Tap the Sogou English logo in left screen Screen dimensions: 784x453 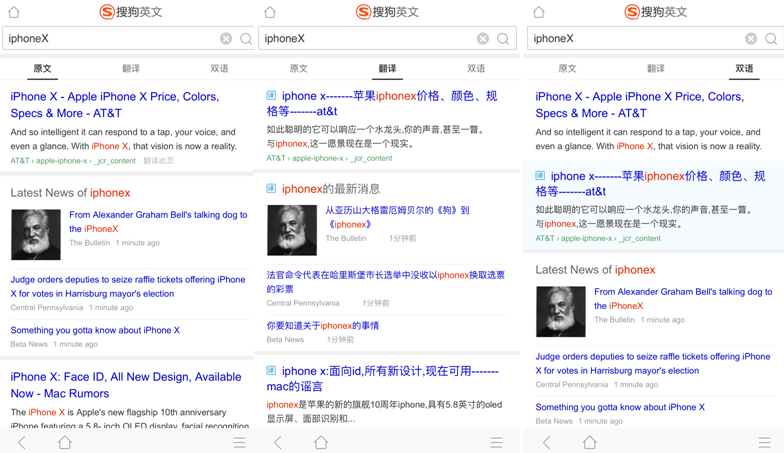click(131, 12)
